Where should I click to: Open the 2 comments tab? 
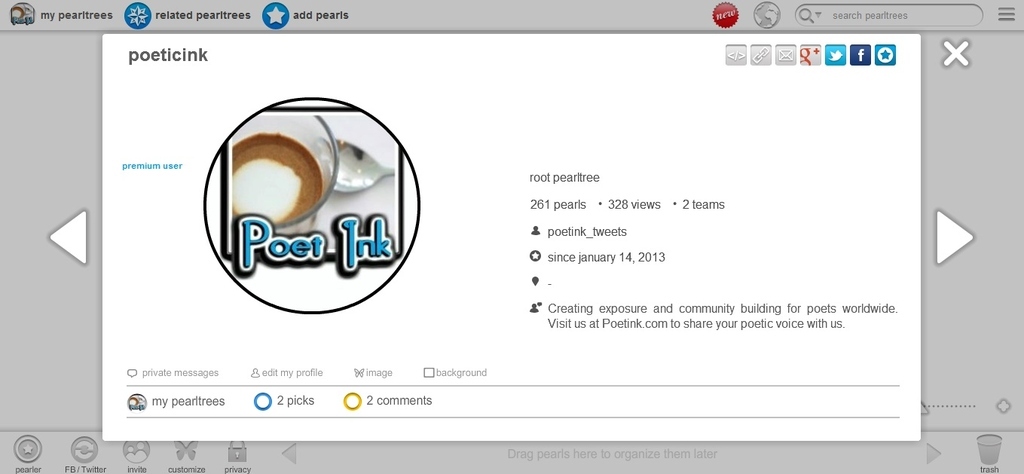pos(388,401)
